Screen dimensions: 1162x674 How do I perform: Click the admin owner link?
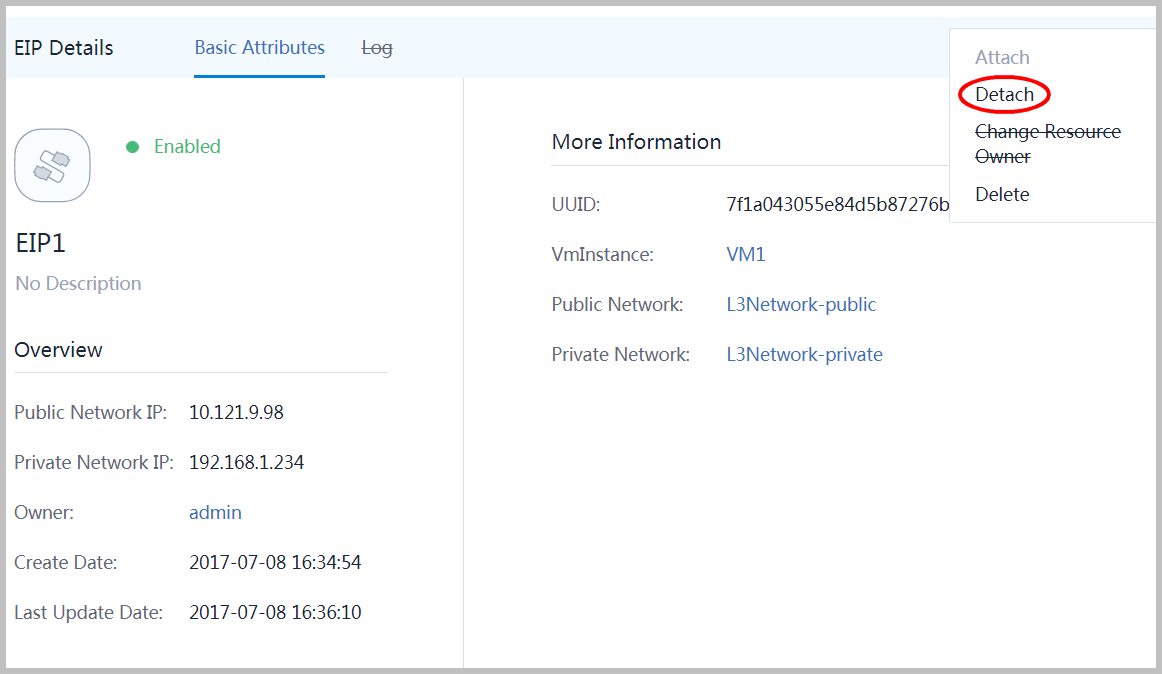click(x=215, y=512)
